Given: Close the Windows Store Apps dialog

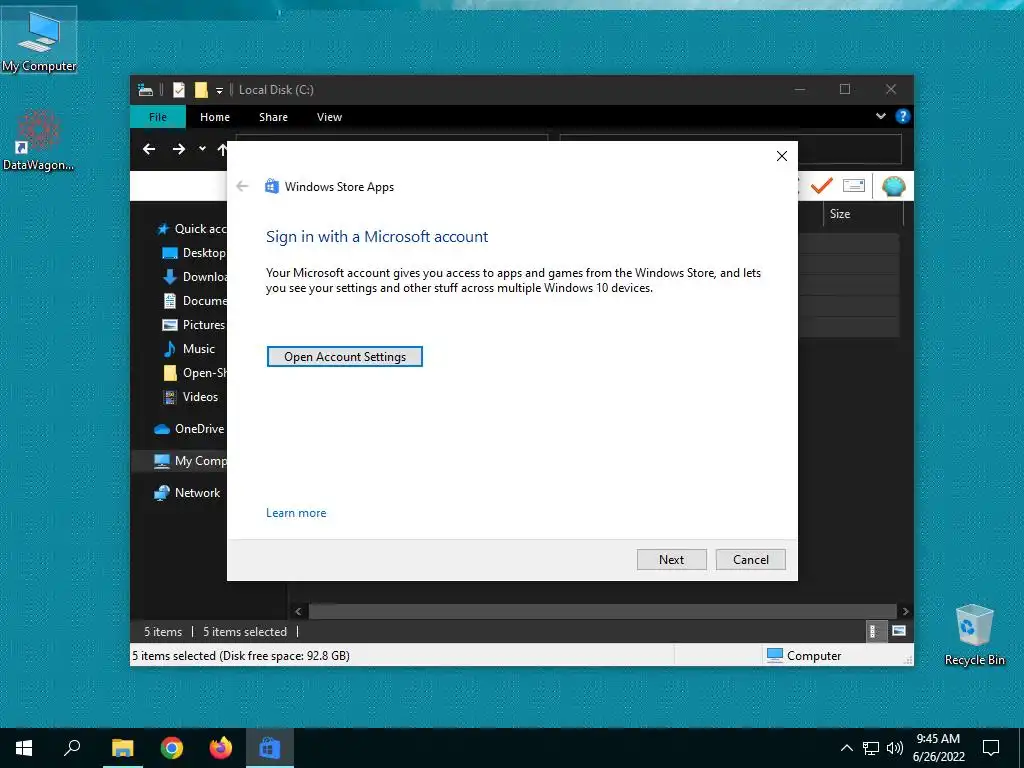Looking at the screenshot, I should (782, 156).
